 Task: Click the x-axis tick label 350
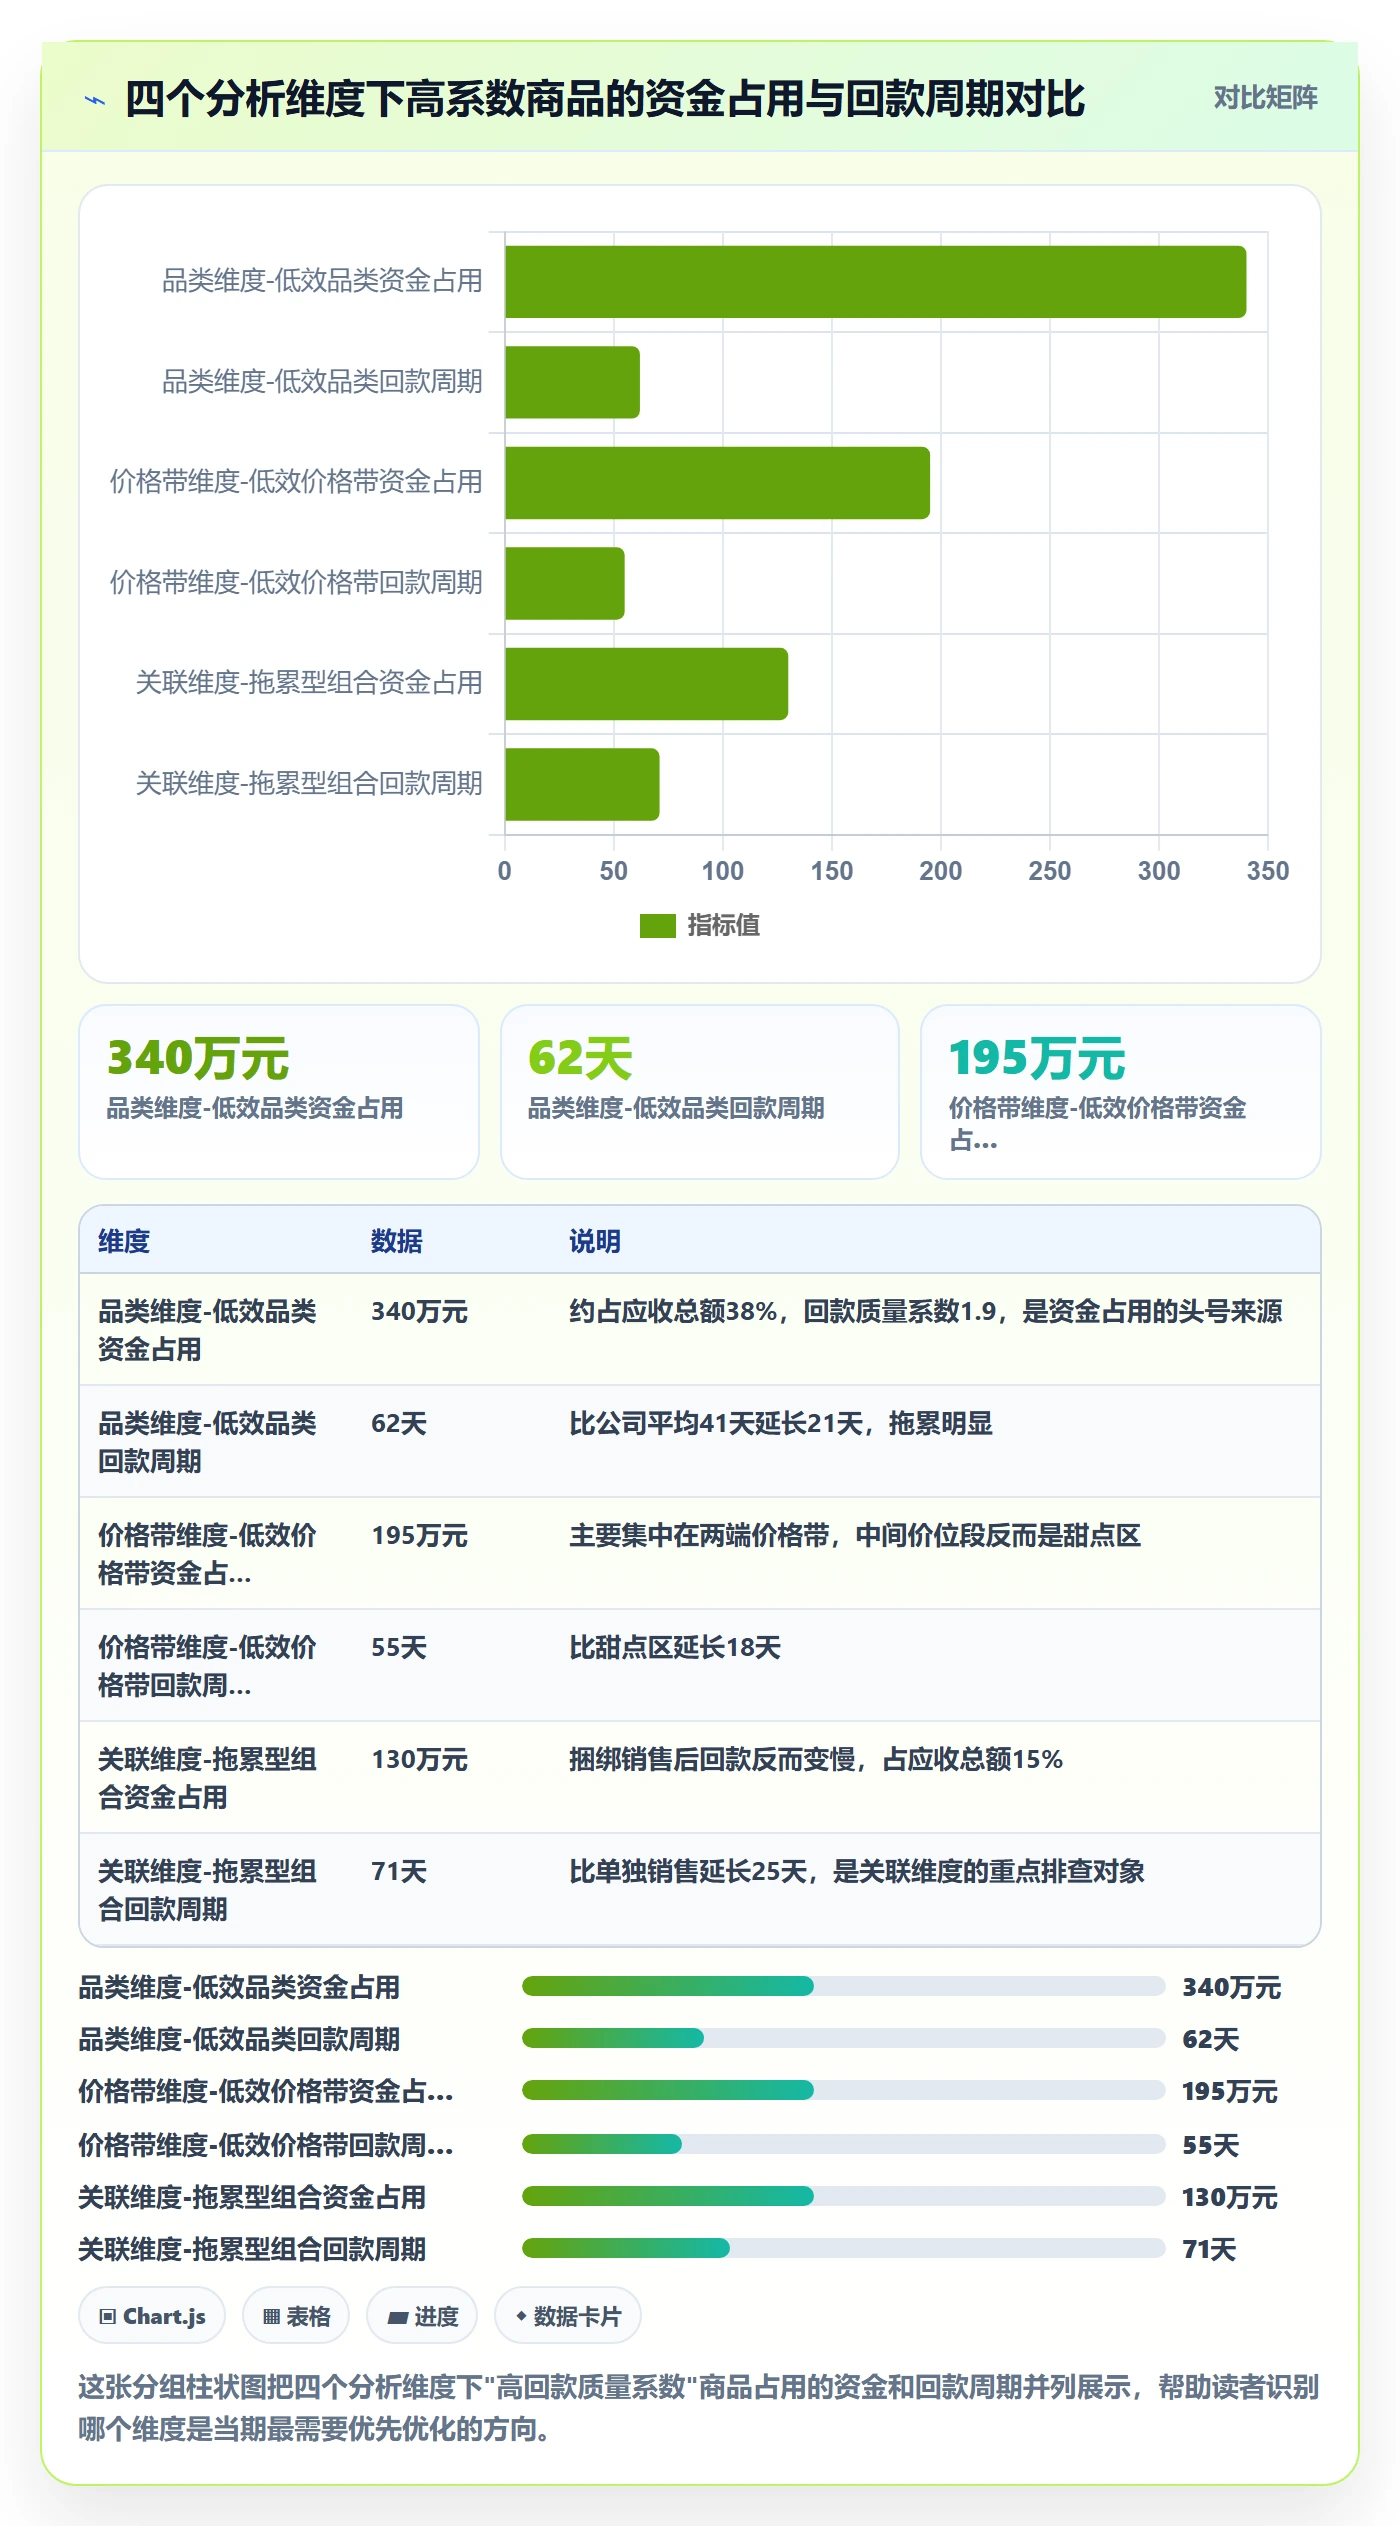(1267, 871)
